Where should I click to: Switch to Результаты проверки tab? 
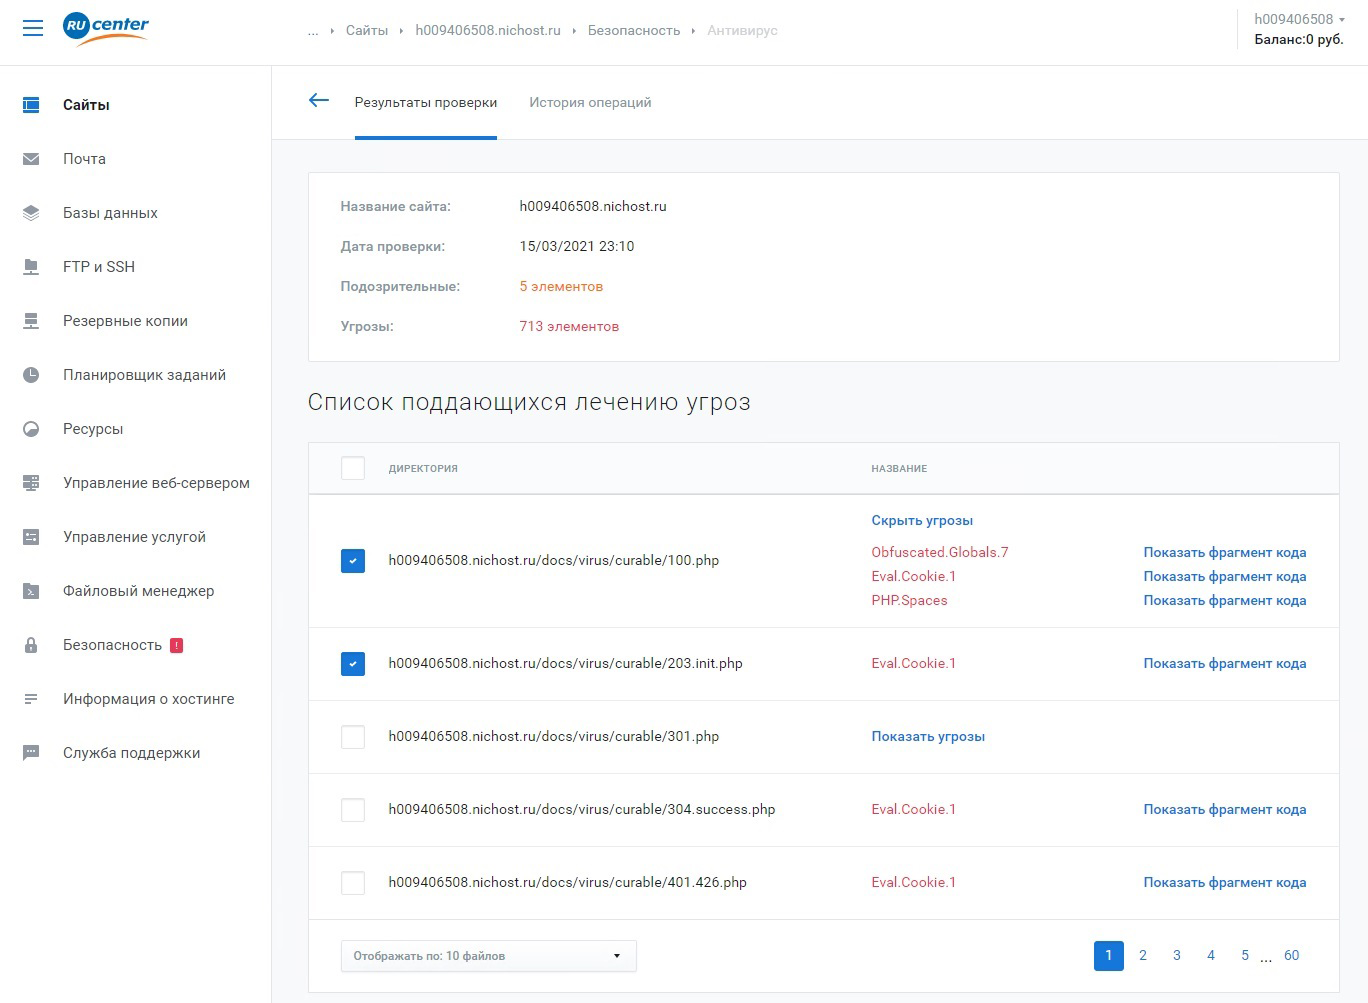click(426, 102)
